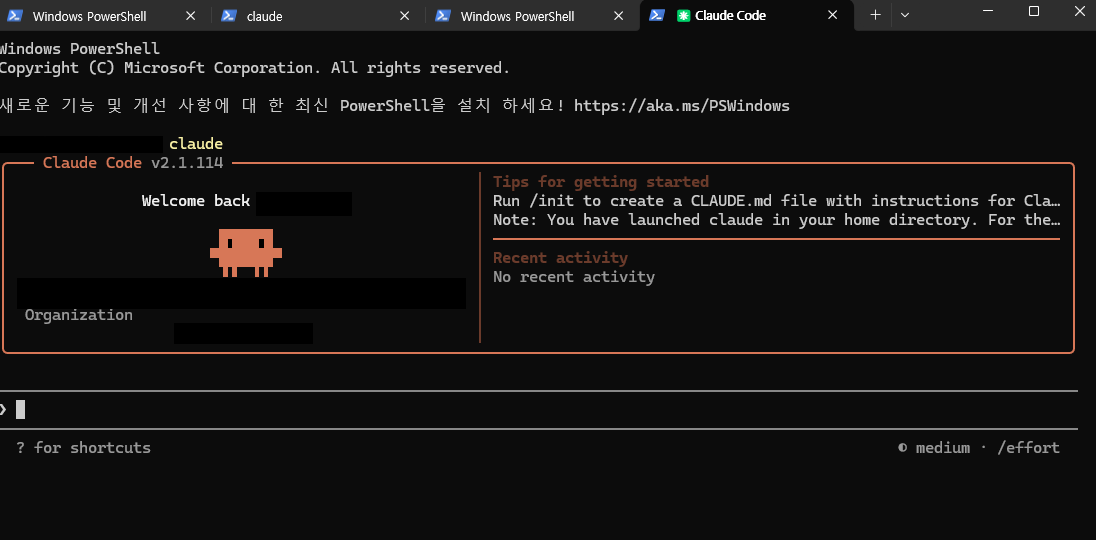The height and width of the screenshot is (540, 1096).
Task: Click the PowerShell icon on Claude Code tab
Action: (x=656, y=15)
